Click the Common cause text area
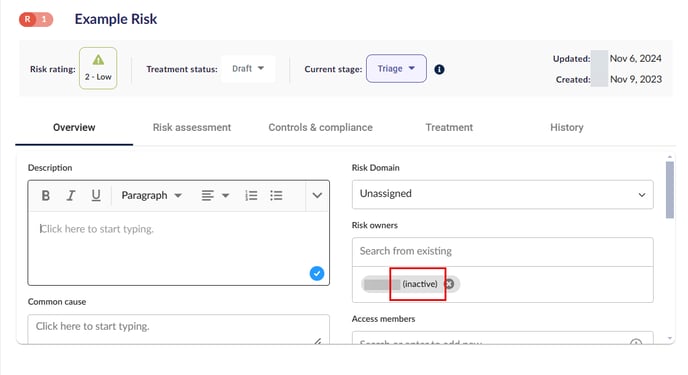688x375 pixels. pyautogui.click(x=179, y=329)
